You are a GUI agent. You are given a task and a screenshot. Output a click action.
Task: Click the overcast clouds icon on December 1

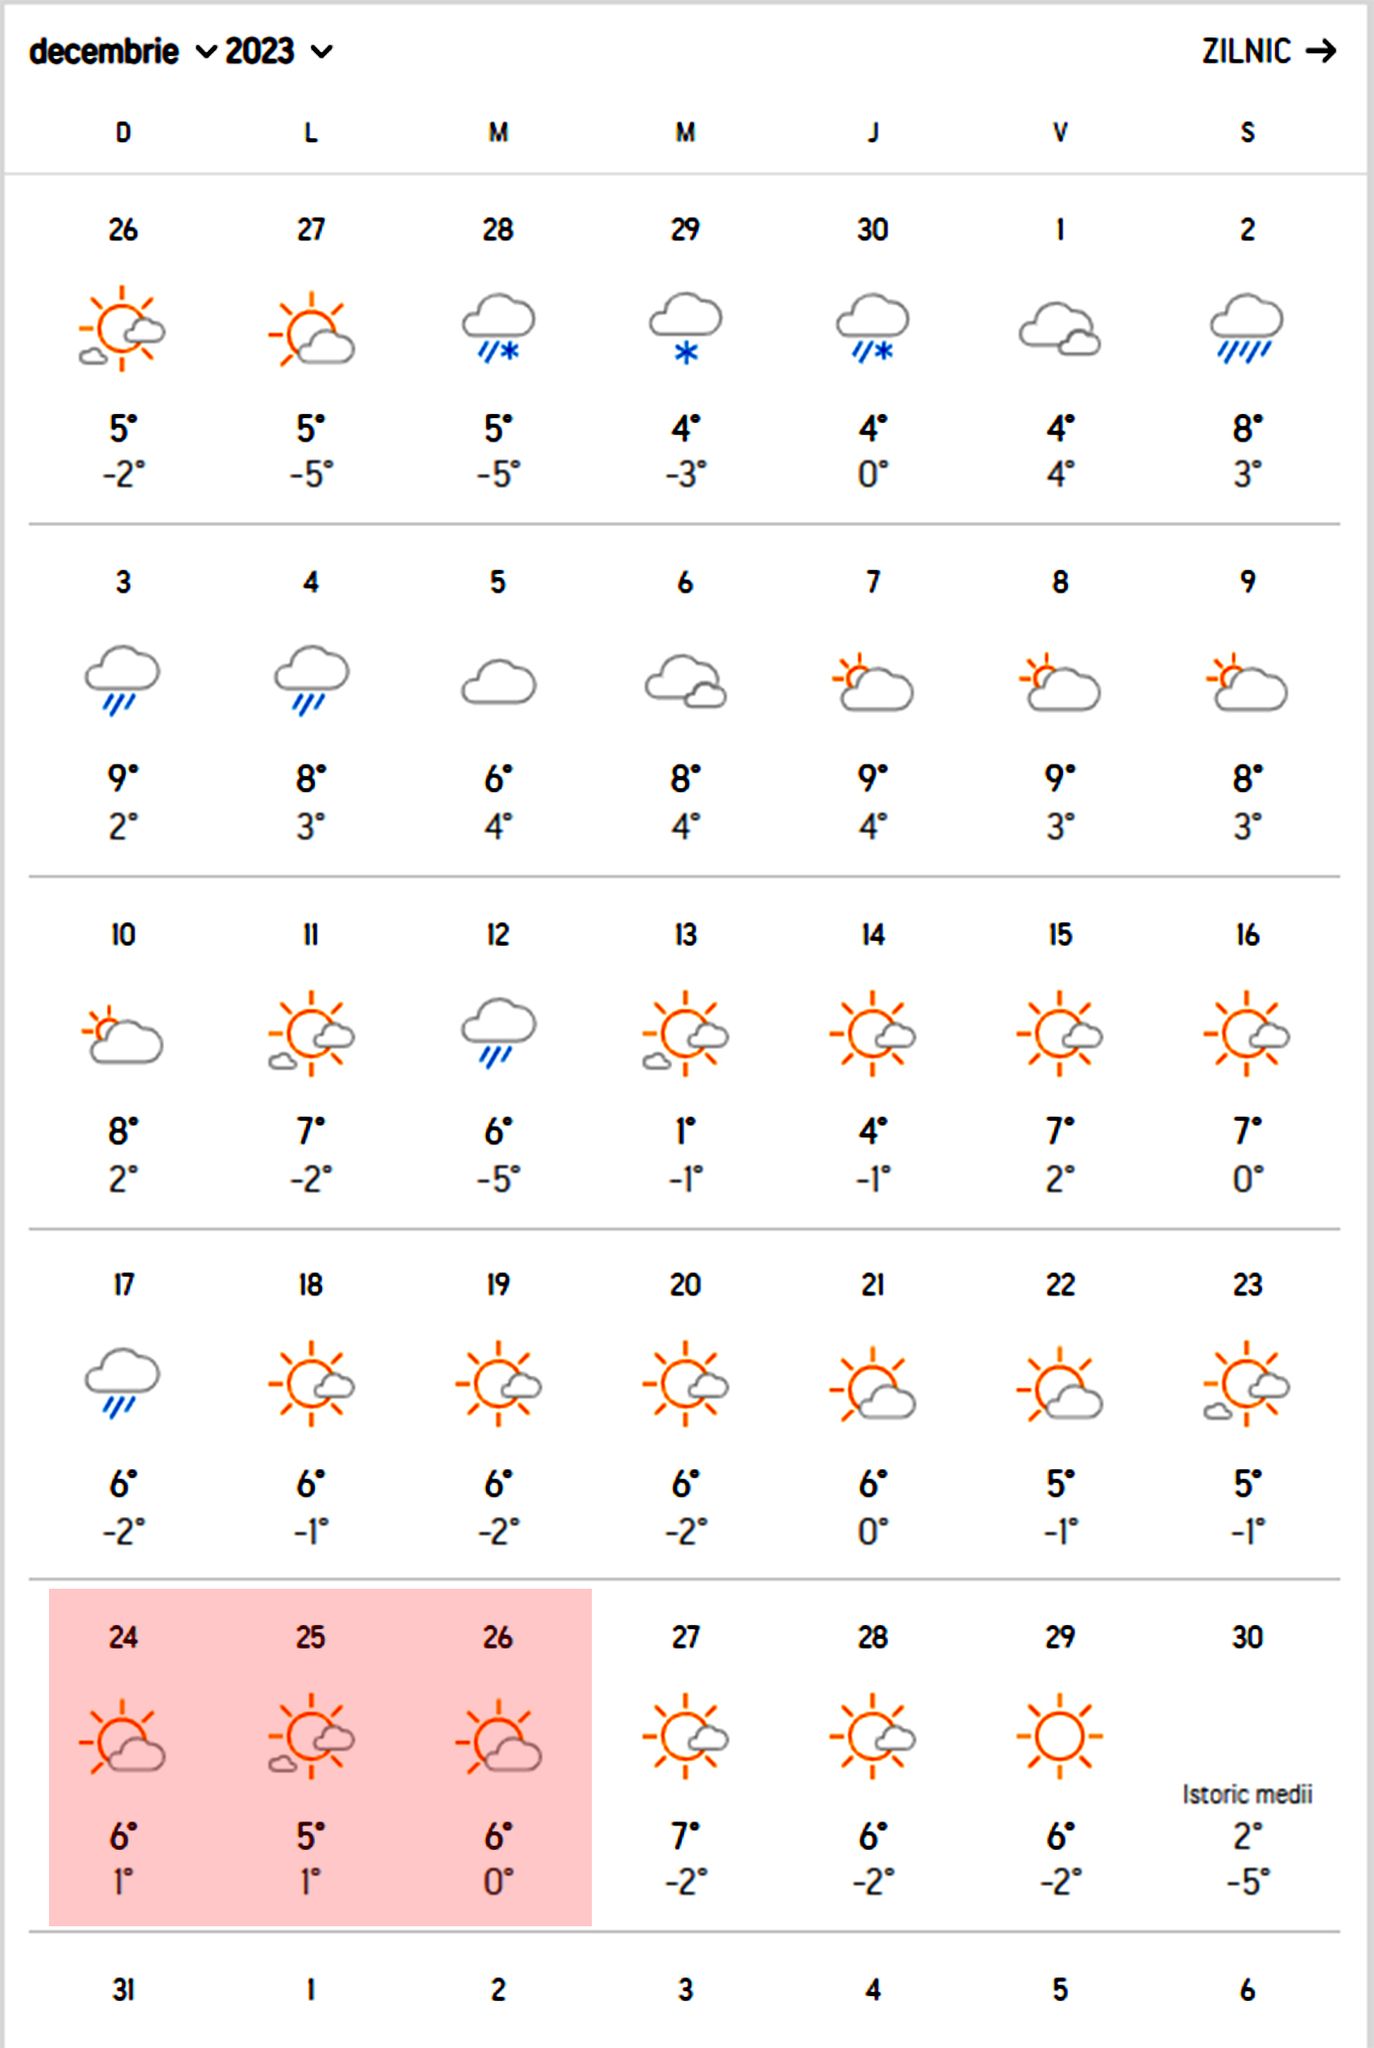[1059, 328]
